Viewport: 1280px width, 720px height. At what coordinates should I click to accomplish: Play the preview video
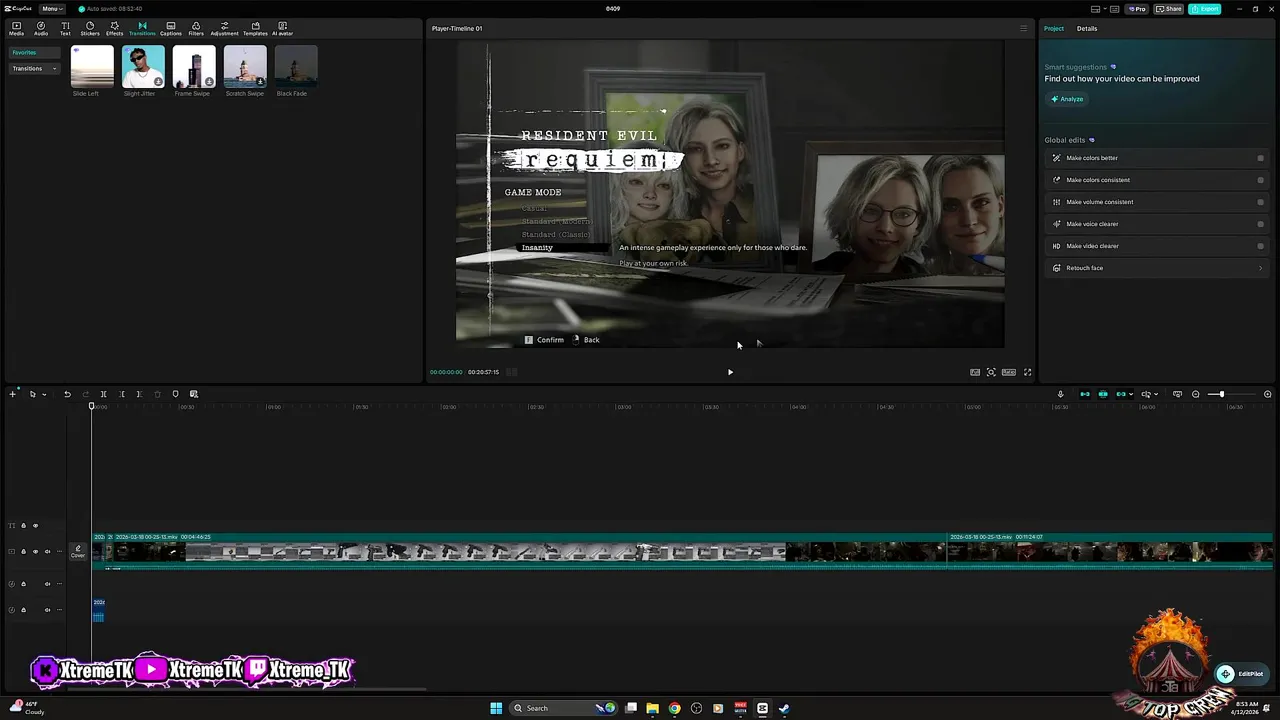[730, 372]
